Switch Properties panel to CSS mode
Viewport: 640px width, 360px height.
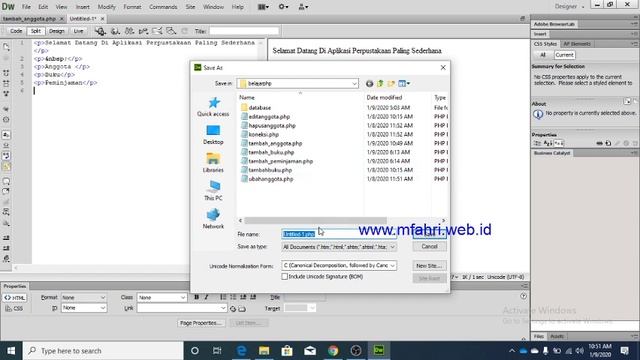[15, 309]
